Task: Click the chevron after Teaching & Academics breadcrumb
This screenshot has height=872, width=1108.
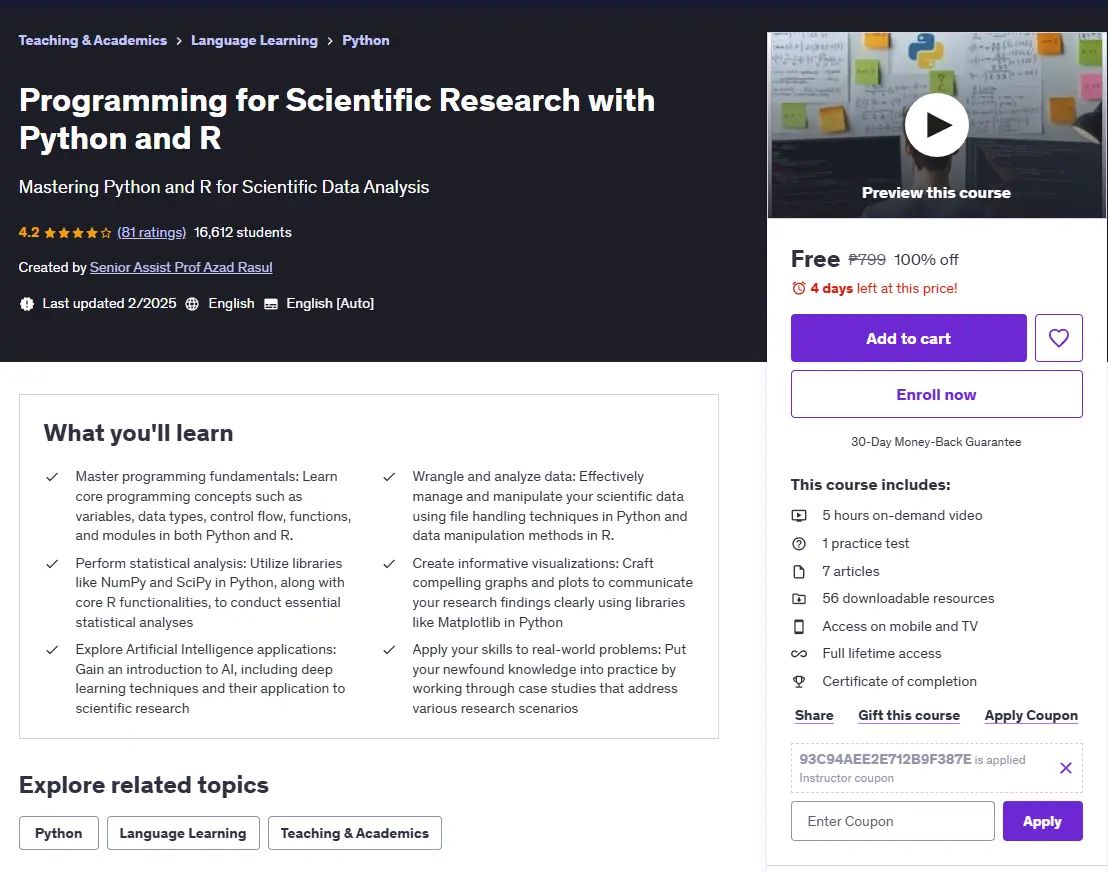Action: tap(179, 41)
